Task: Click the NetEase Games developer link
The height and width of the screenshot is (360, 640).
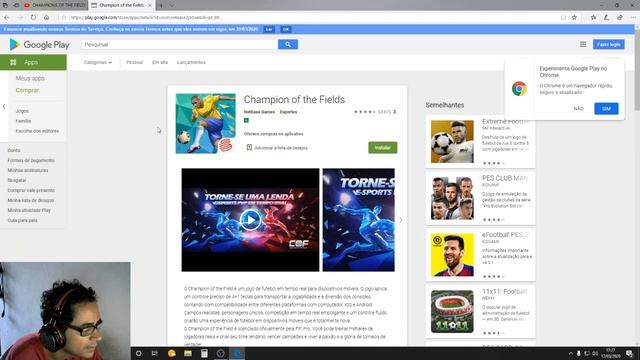Action: 259,112
